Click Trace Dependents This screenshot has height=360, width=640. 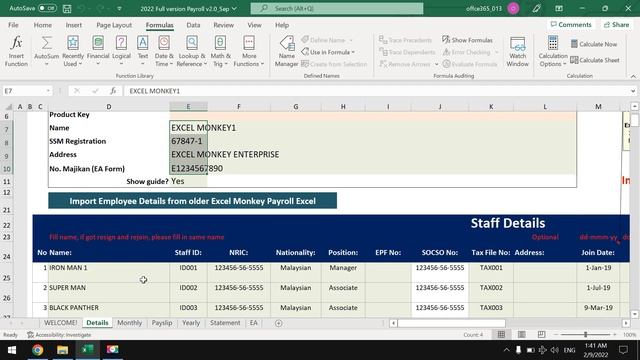point(407,52)
